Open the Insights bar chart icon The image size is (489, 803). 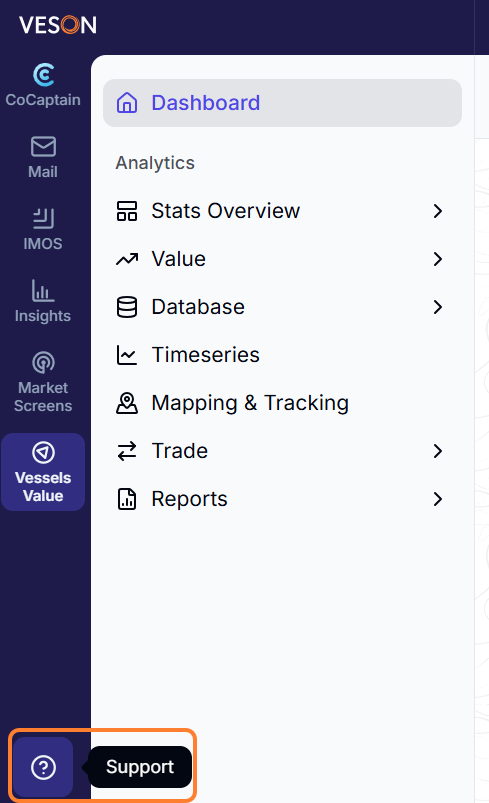(43, 290)
